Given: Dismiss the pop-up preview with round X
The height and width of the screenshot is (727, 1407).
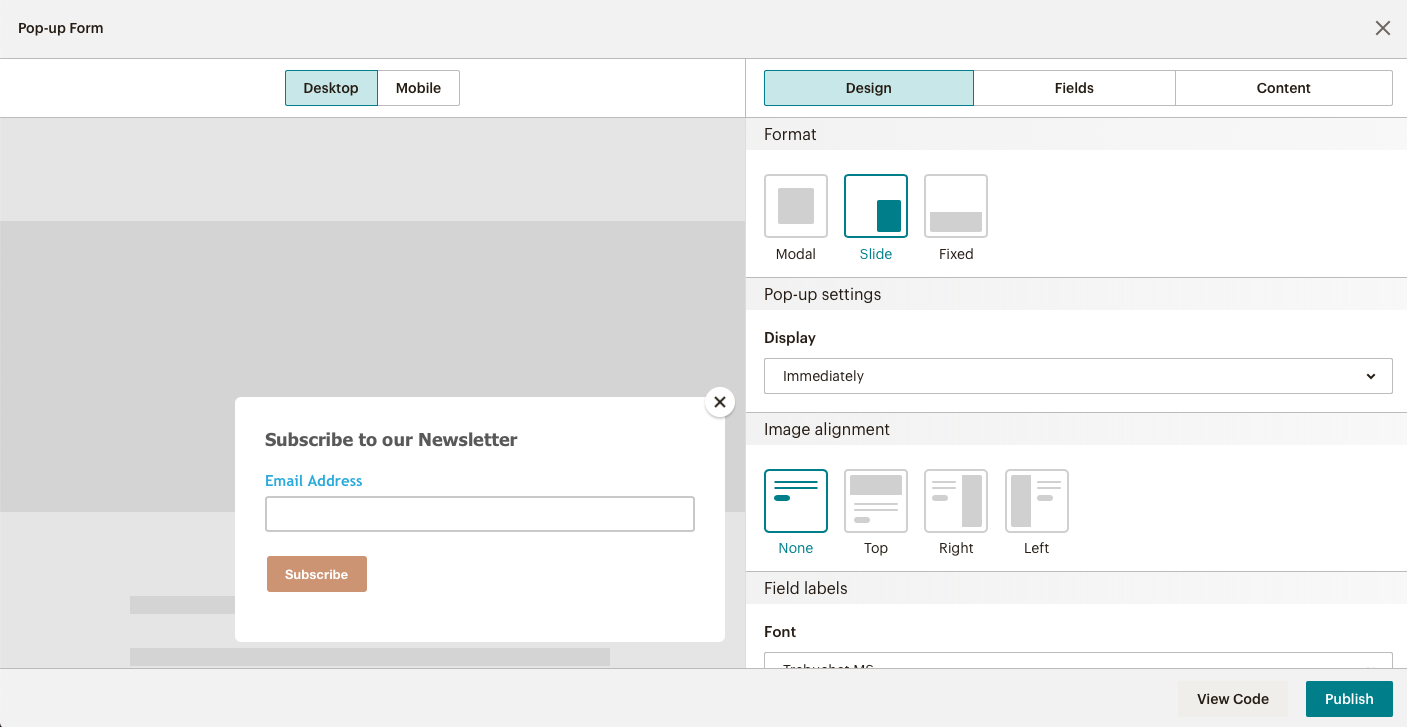Looking at the screenshot, I should pos(719,402).
